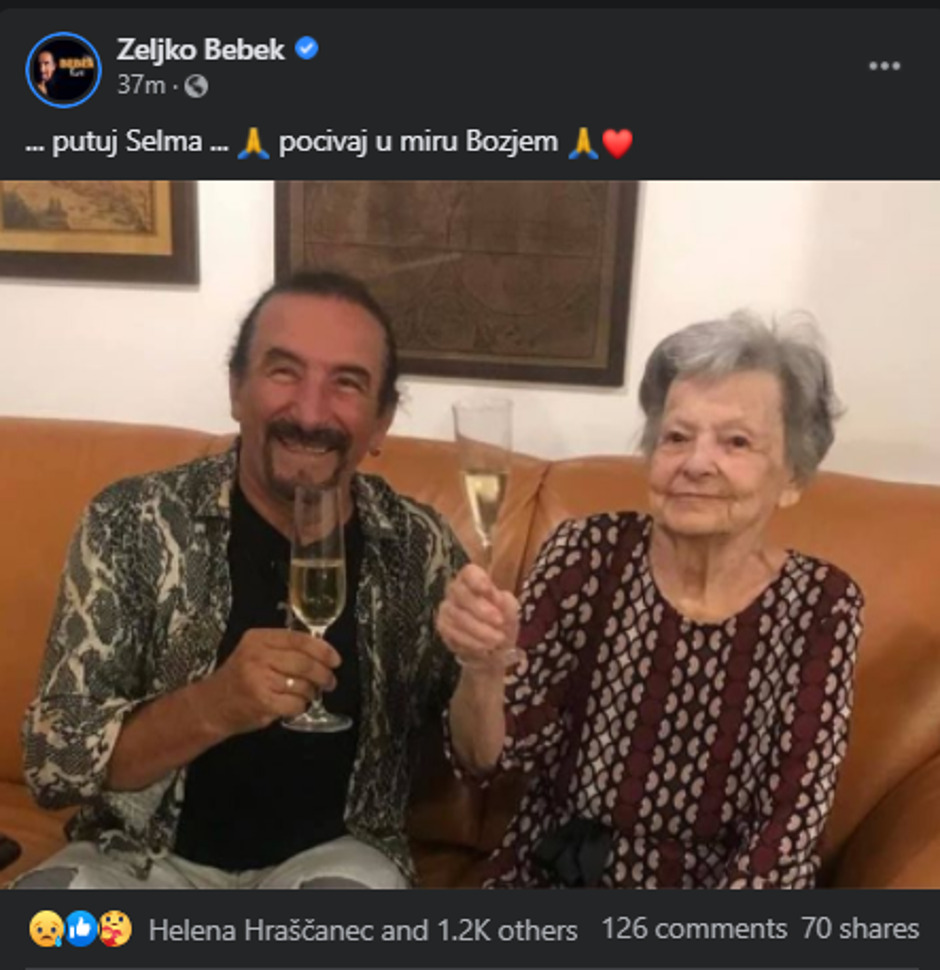Click the praying hands emoji beside the heart

point(582,144)
